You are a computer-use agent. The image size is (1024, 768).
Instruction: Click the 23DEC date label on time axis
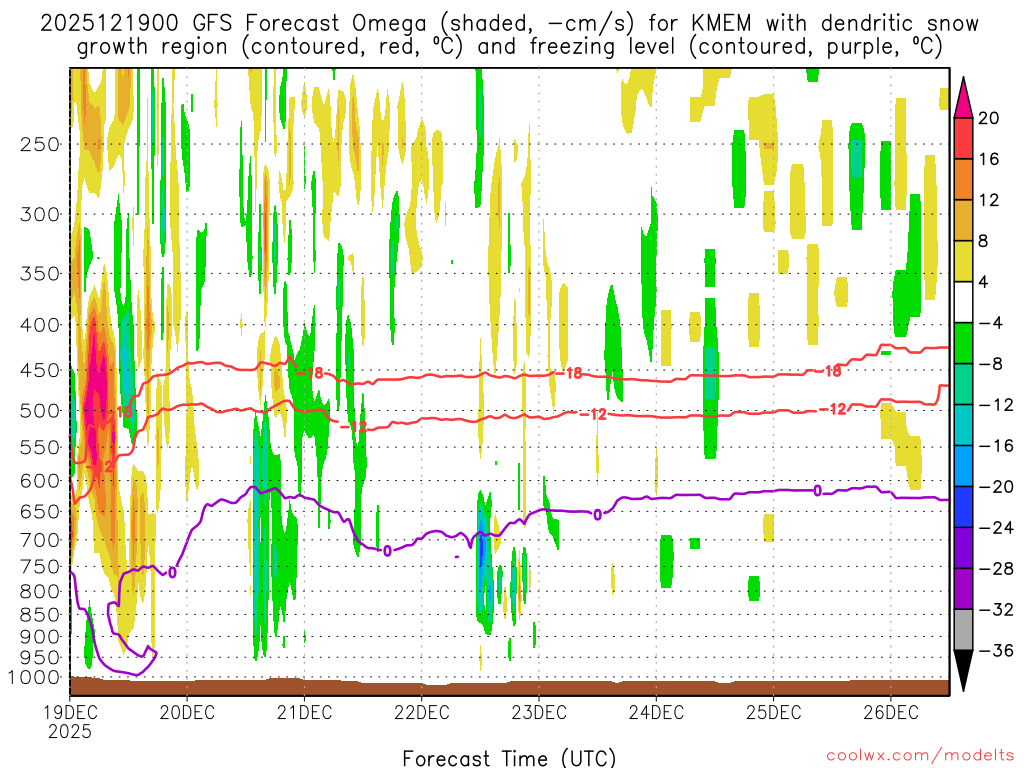pos(539,712)
